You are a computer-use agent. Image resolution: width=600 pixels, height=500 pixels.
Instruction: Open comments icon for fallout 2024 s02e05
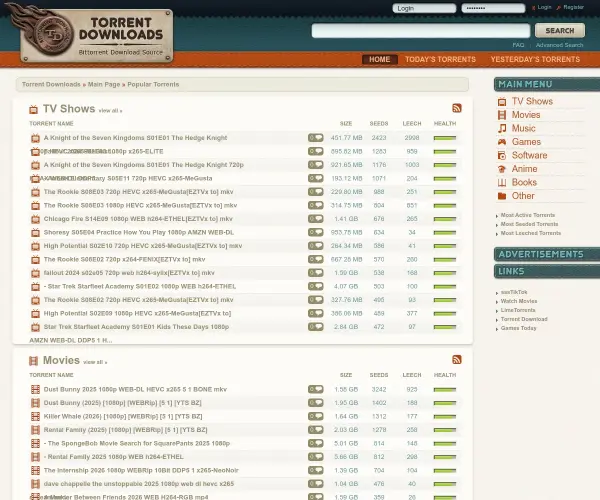[316, 273]
